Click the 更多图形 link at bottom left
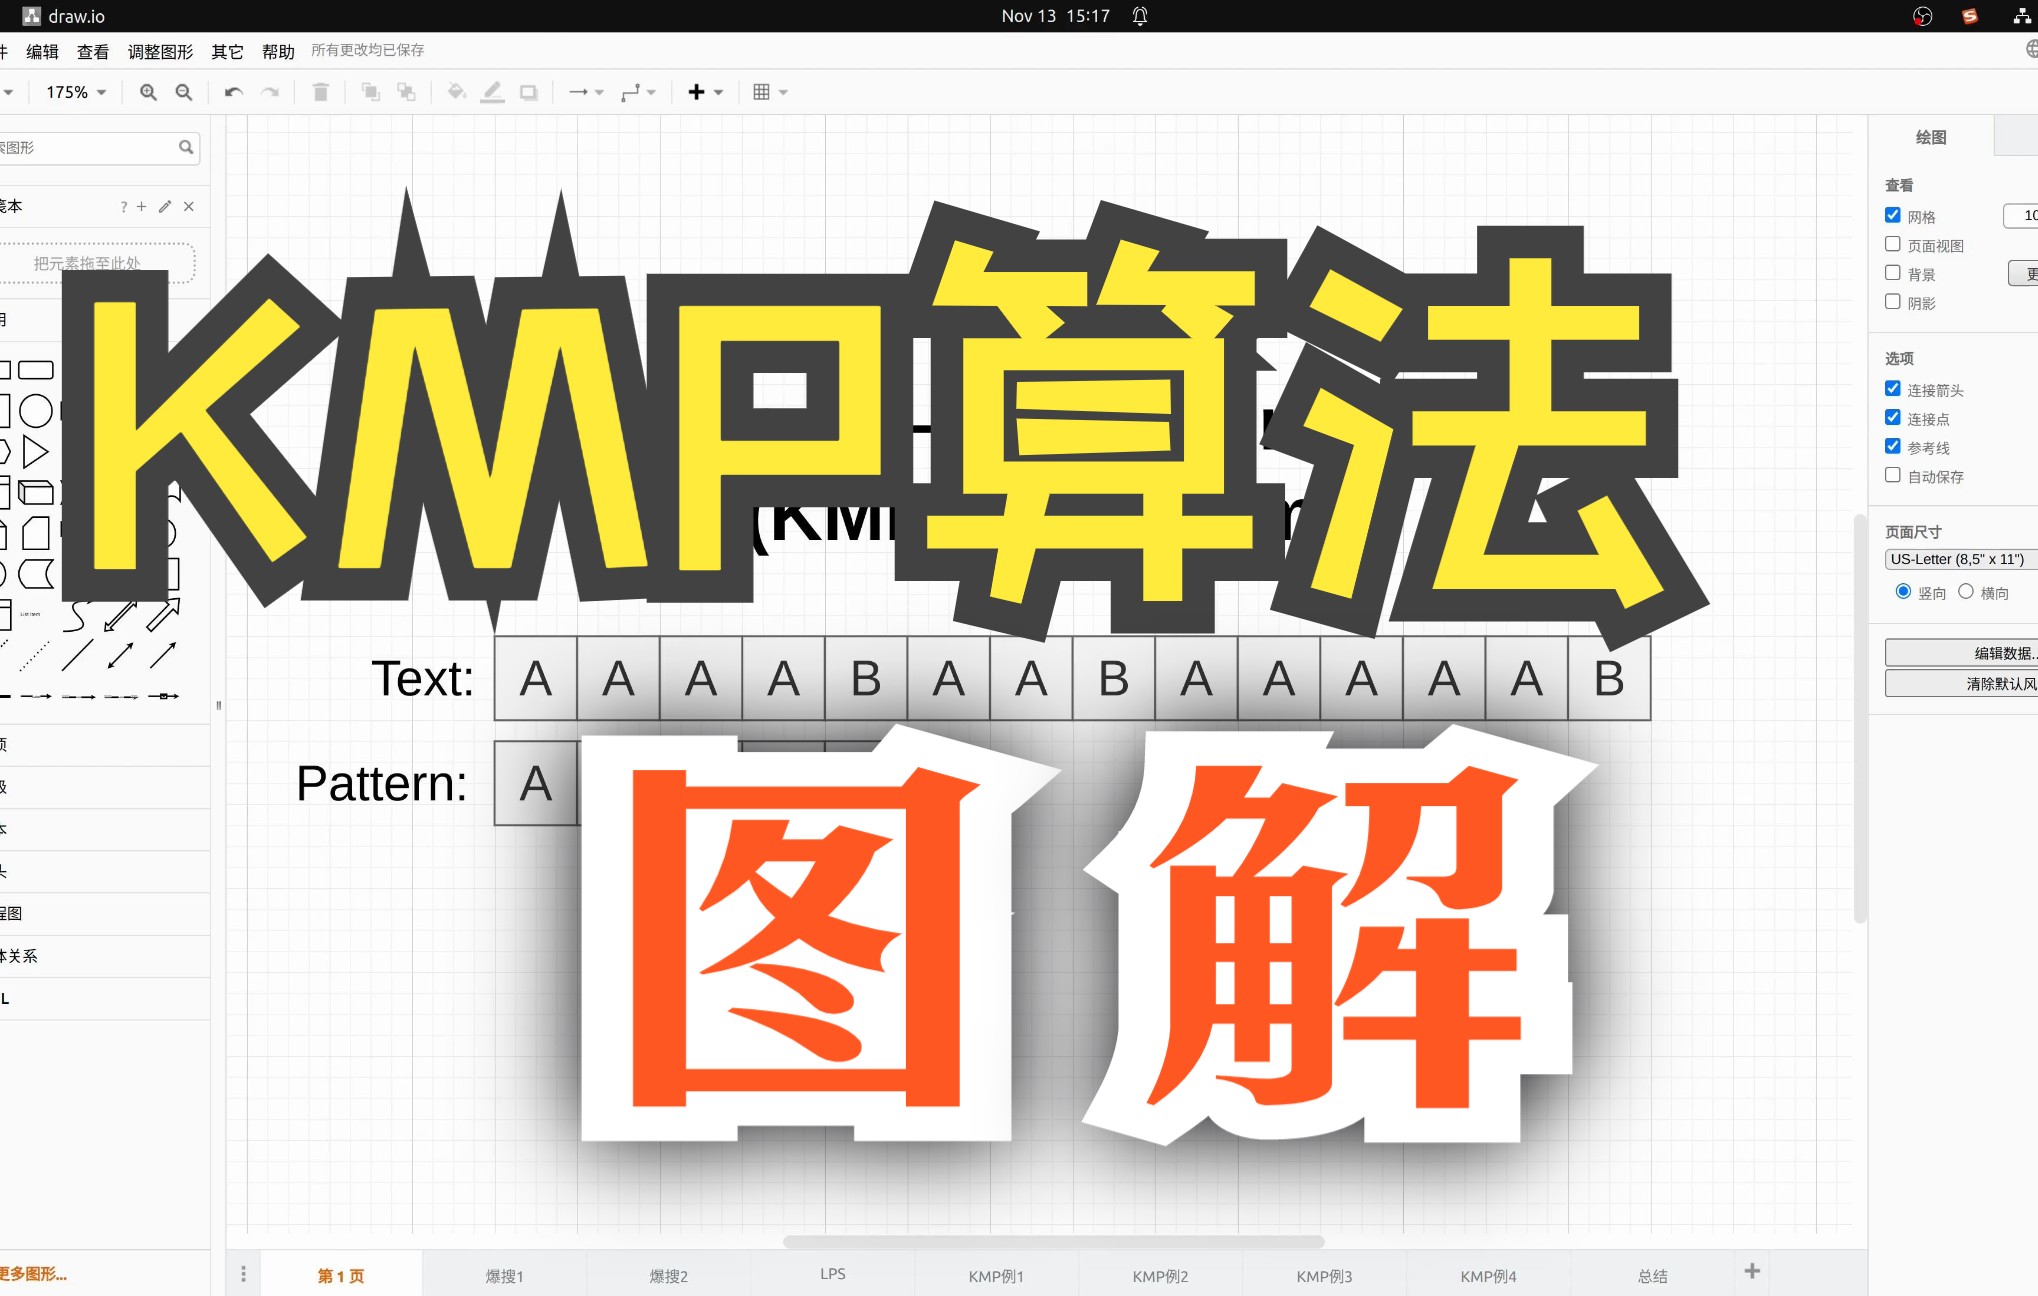Viewport: 2038px width, 1296px height. coord(32,1275)
